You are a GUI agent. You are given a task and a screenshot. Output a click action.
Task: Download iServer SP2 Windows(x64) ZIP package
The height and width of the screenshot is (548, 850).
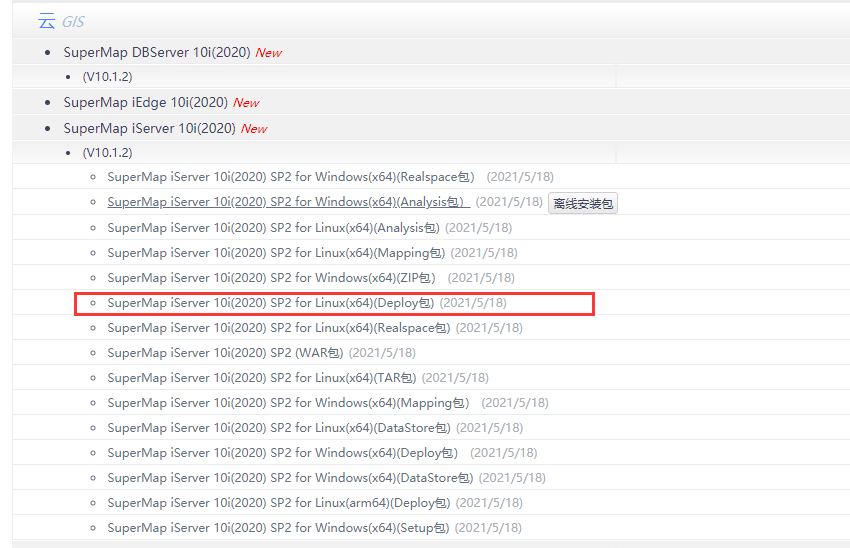click(271, 278)
